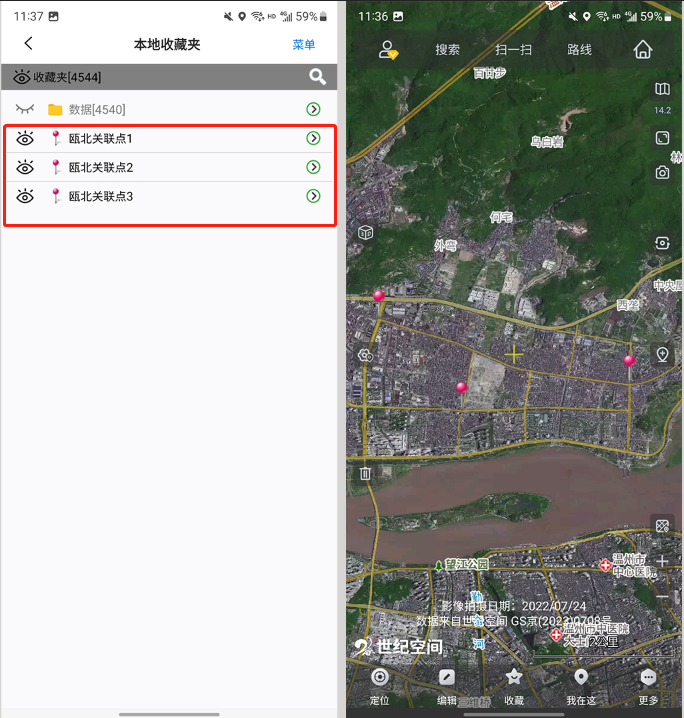Tap the 路线 route button

tap(579, 50)
